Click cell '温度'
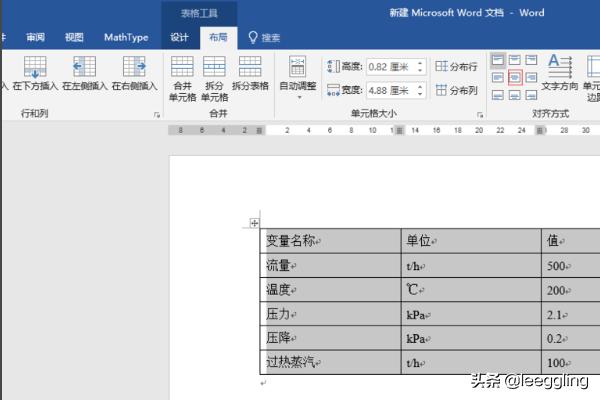This screenshot has width=600, height=400. (x=331, y=290)
